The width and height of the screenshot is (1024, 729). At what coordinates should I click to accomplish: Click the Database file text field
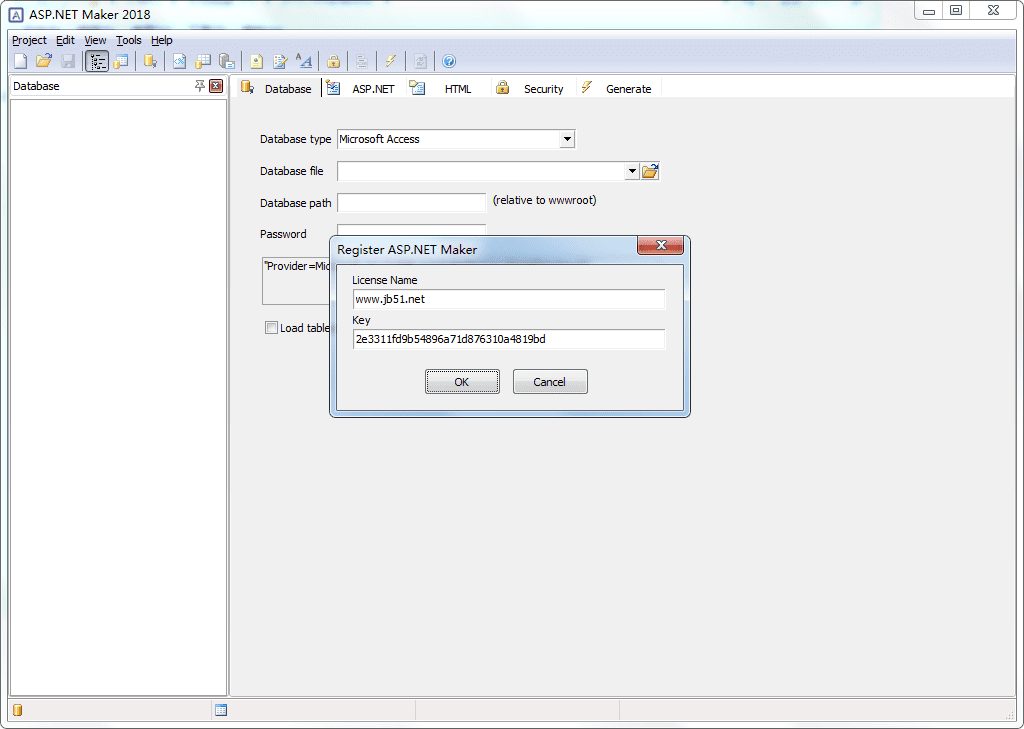[x=481, y=171]
